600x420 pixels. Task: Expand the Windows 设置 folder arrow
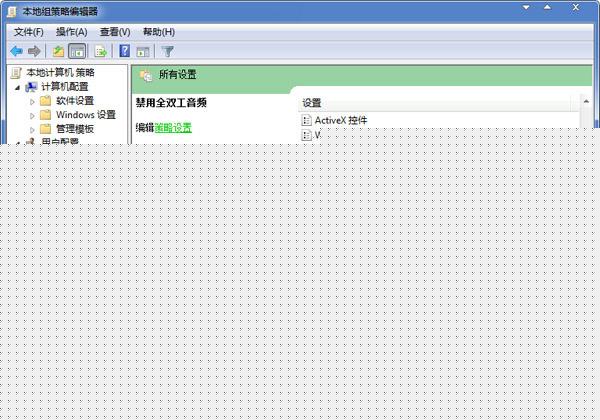[x=32, y=116]
